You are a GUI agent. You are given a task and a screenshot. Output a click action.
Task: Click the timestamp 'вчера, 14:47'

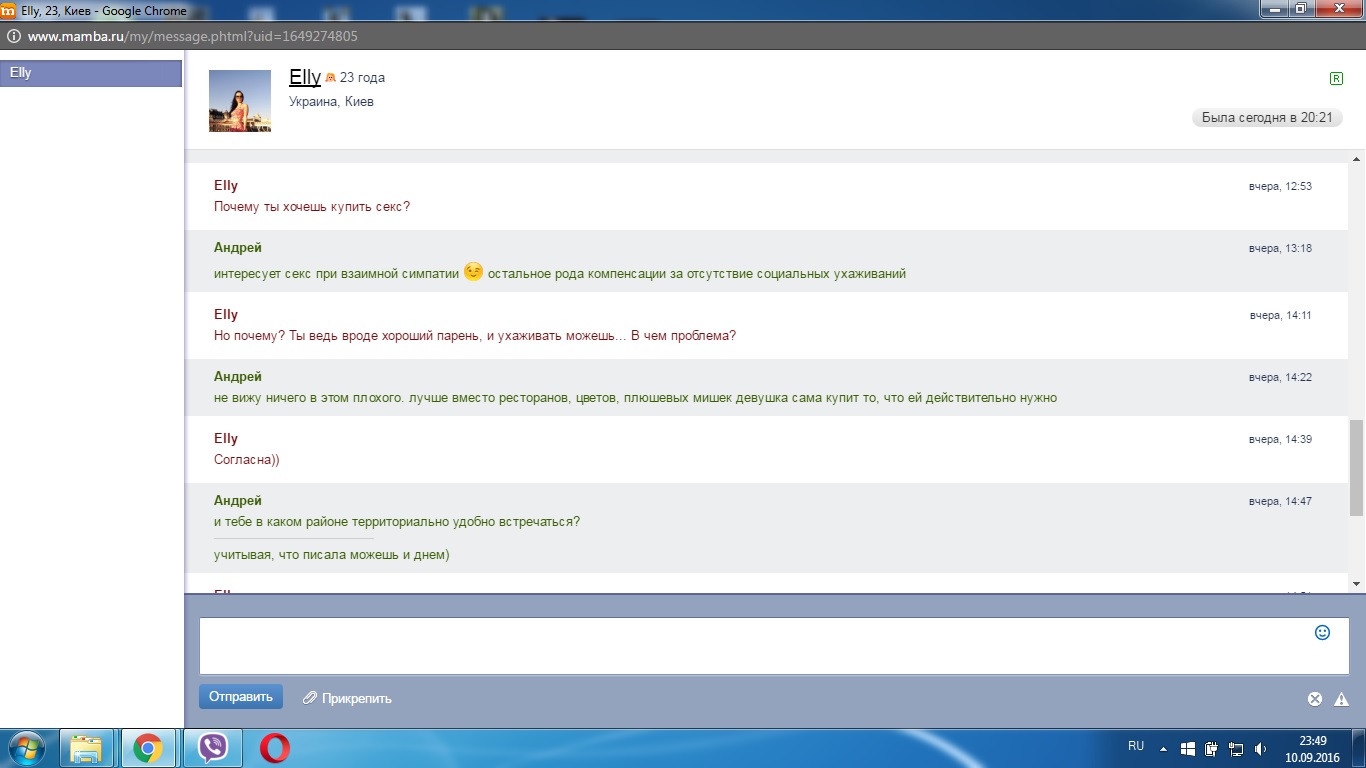[x=1280, y=501]
